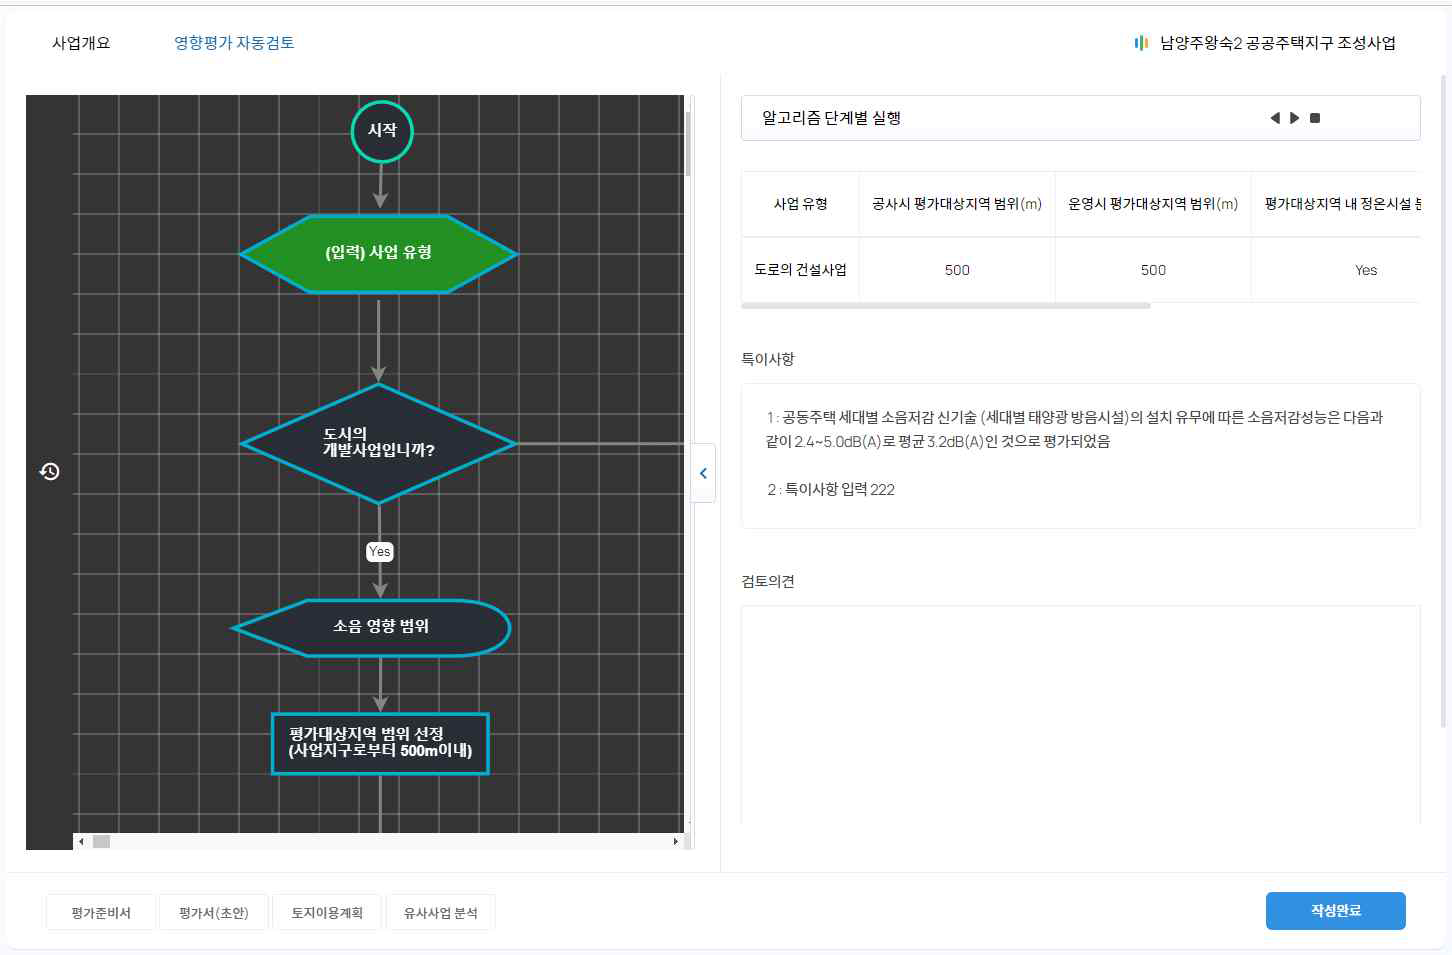This screenshot has height=955, width=1452.
Task: Click the 특이사항 입력 222 note line
Action: click(x=831, y=489)
